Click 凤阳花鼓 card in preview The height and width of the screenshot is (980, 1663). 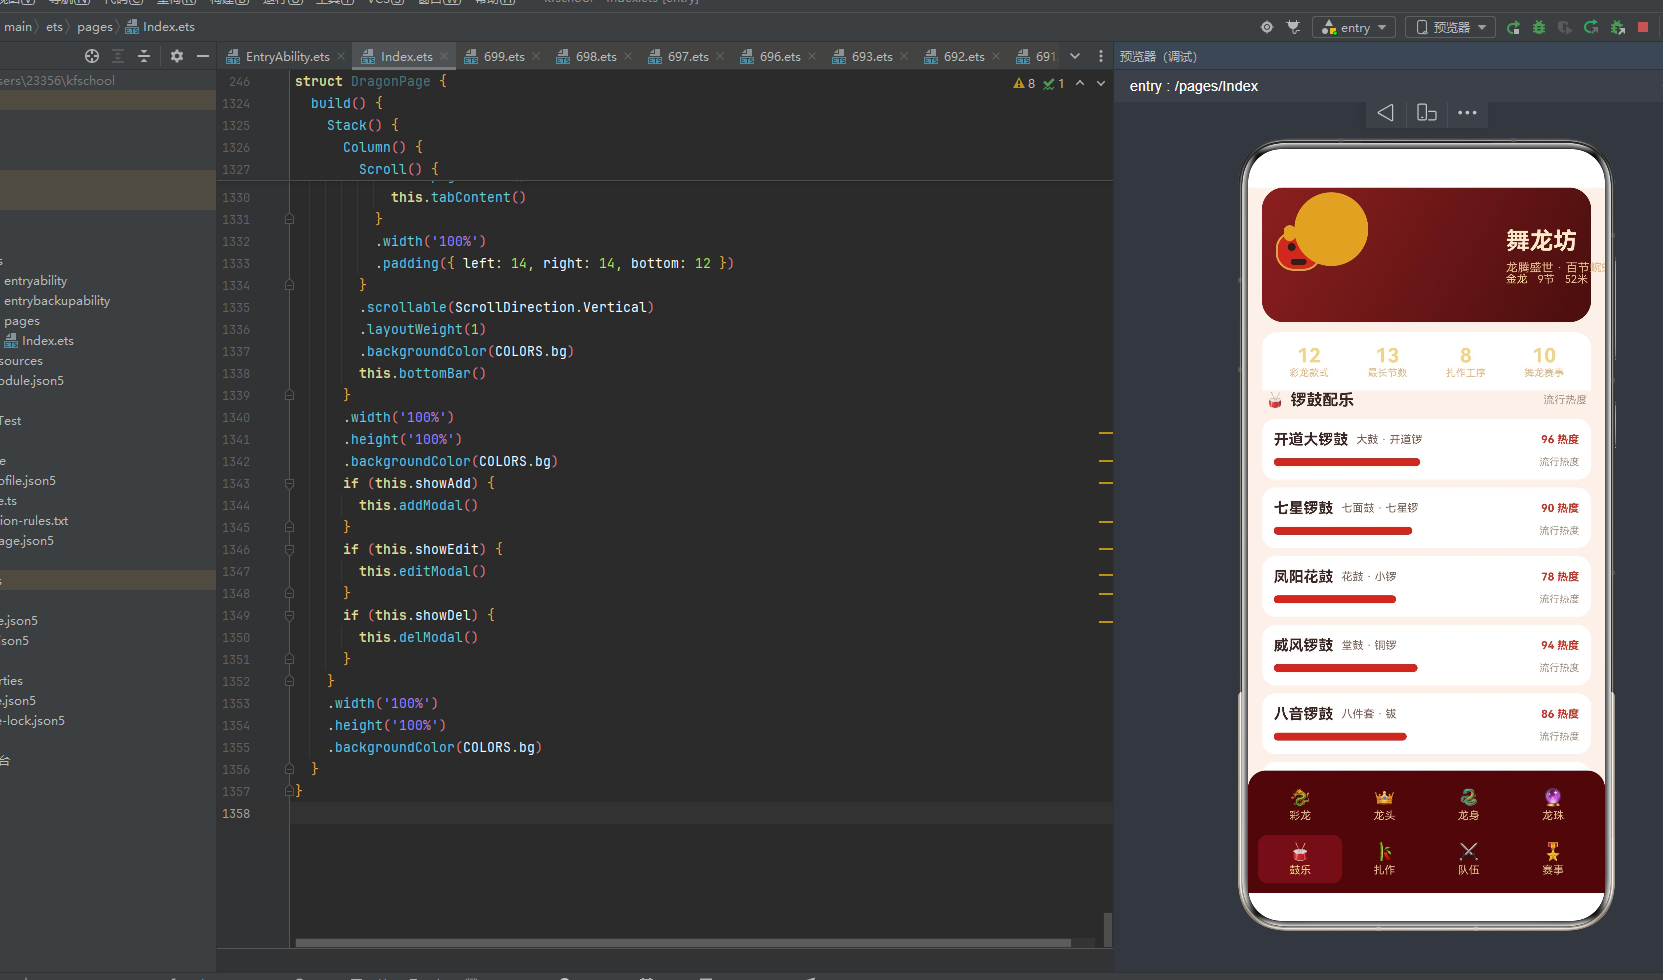pos(1426,587)
